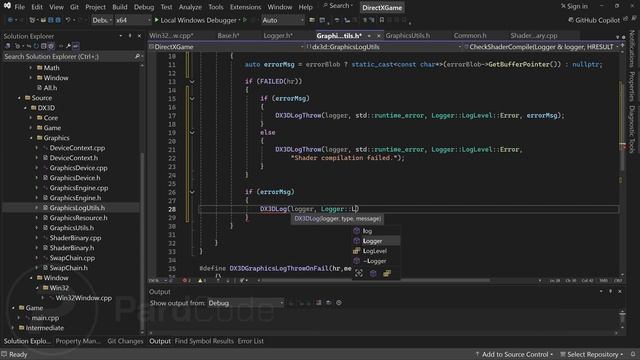This screenshot has width=640, height=360.
Task: Click the Undo icon in the toolbar
Action: tap(68, 20)
